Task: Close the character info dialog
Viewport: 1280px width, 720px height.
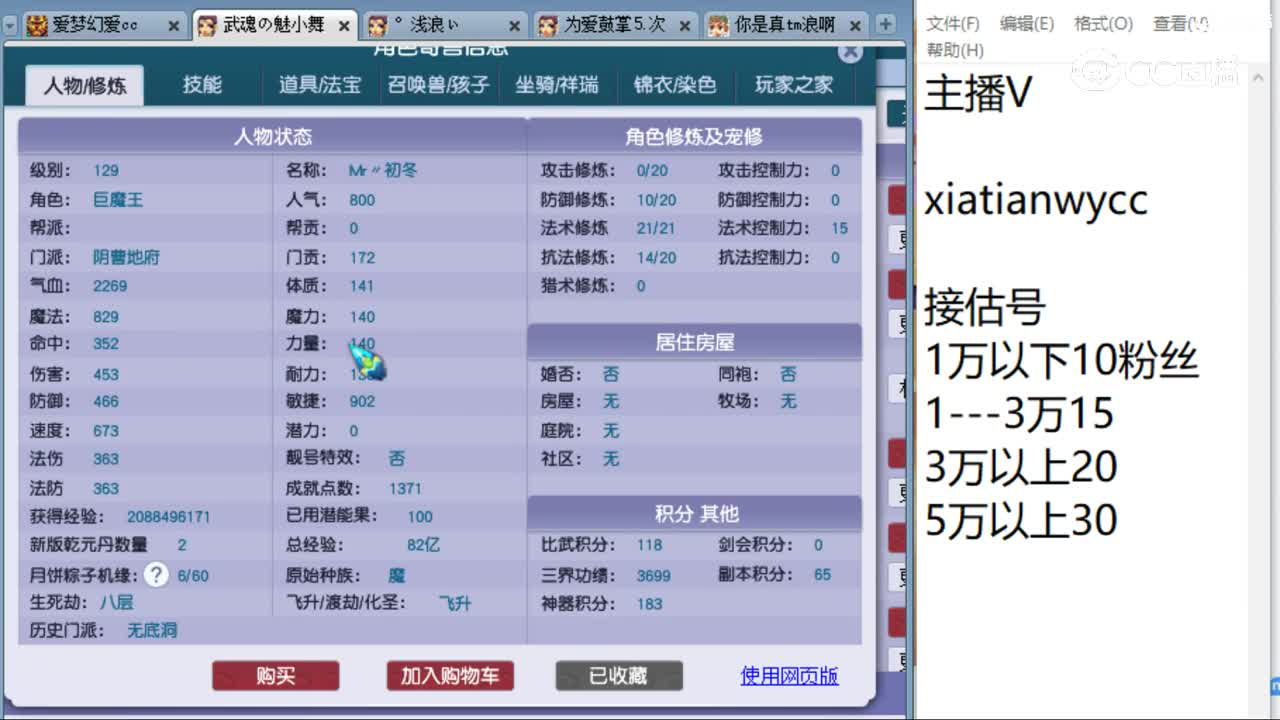Action: pos(849,52)
